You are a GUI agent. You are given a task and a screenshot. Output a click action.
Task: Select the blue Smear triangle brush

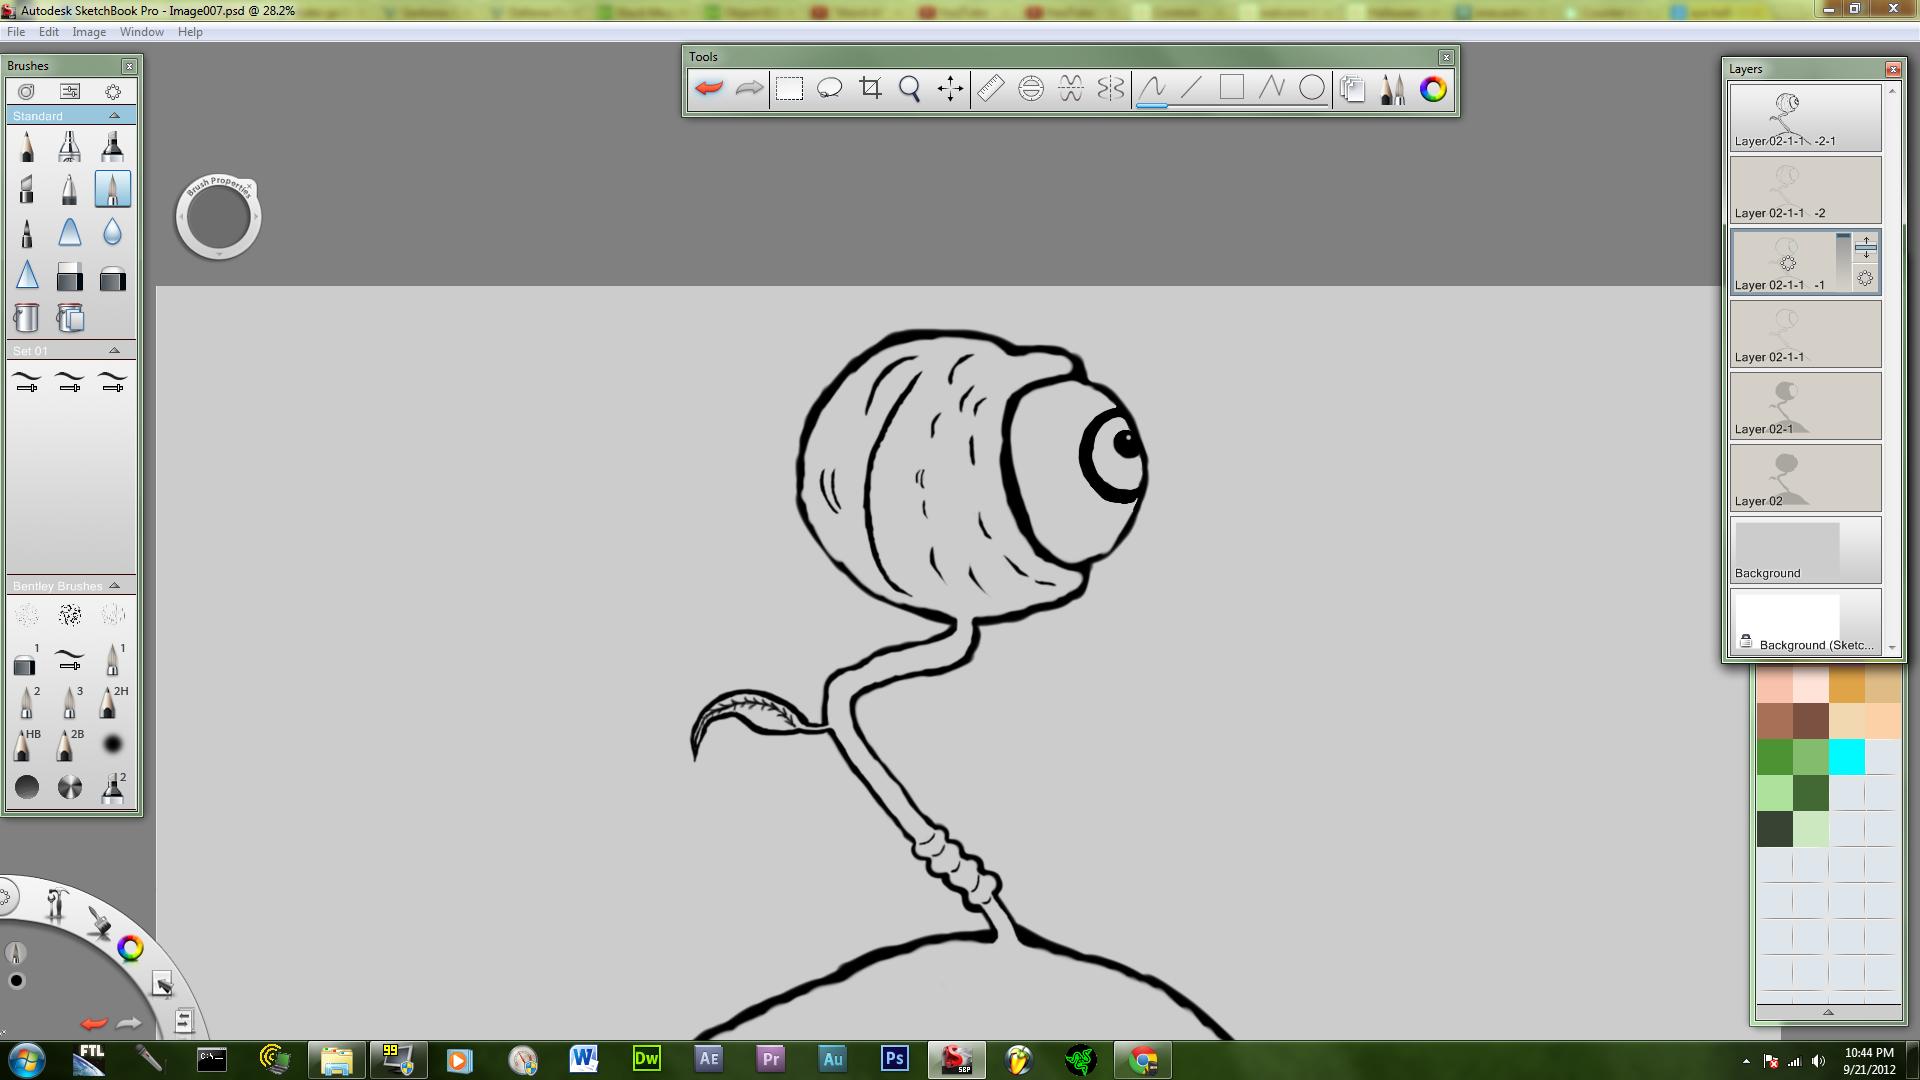click(70, 232)
